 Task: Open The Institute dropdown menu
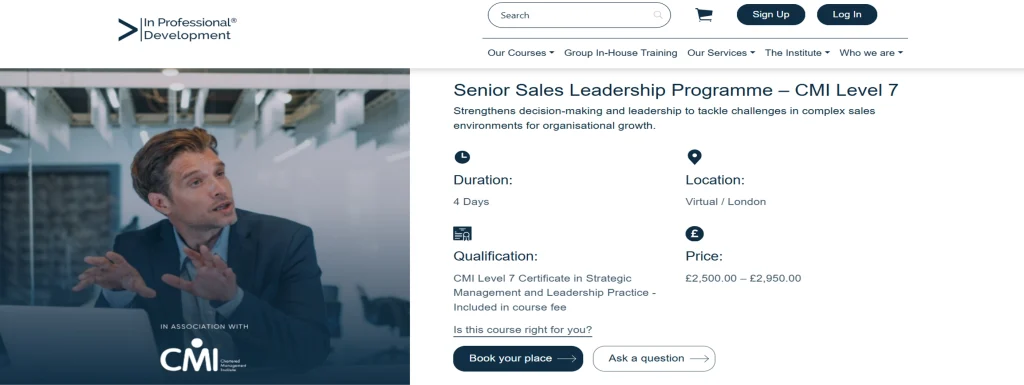(x=797, y=53)
